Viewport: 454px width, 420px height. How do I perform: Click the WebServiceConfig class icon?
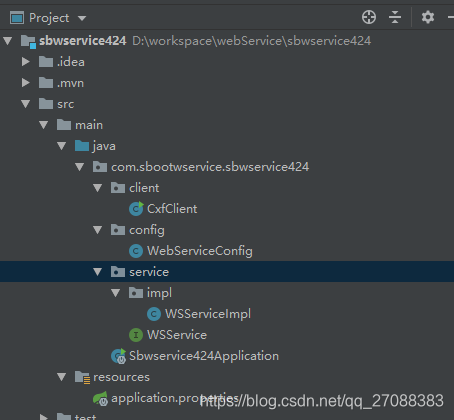pyautogui.click(x=136, y=251)
